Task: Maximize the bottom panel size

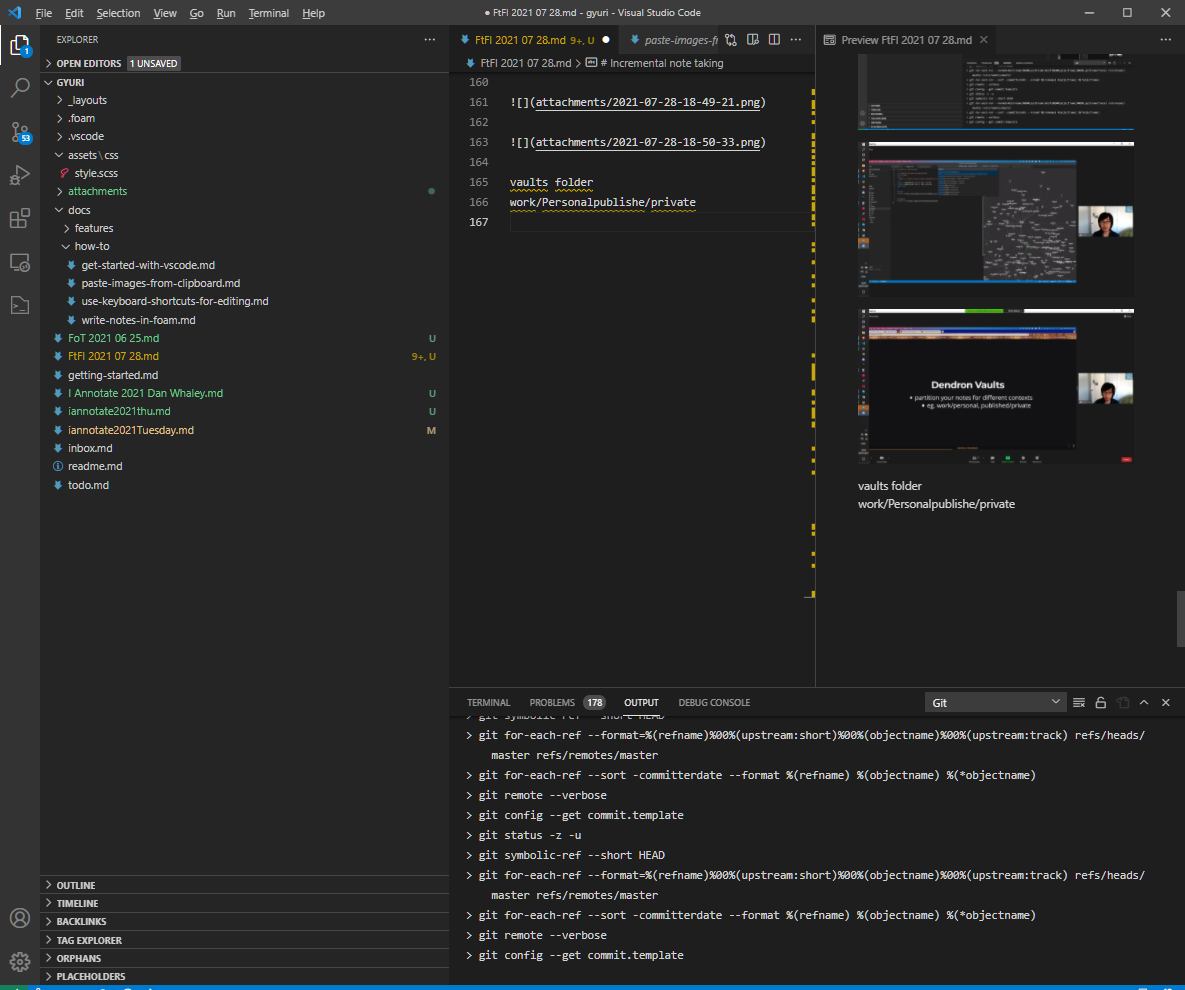Action: pyautogui.click(x=1143, y=703)
